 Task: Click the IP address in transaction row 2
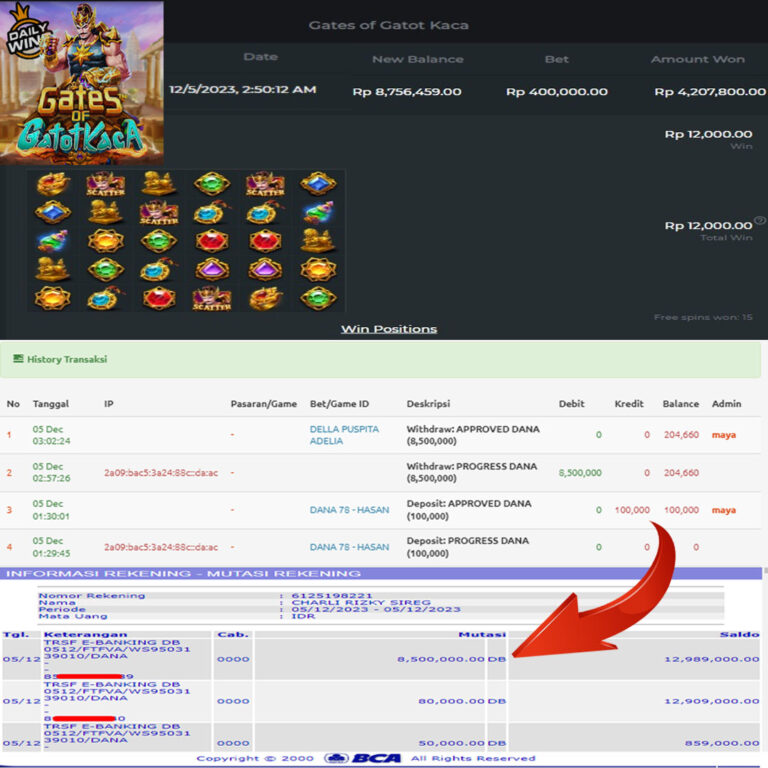[160, 473]
